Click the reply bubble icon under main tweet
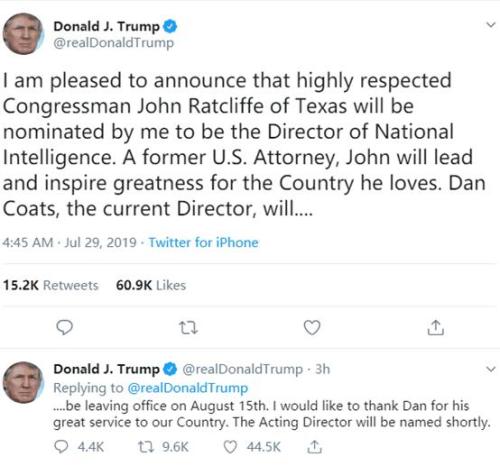 coord(65,327)
